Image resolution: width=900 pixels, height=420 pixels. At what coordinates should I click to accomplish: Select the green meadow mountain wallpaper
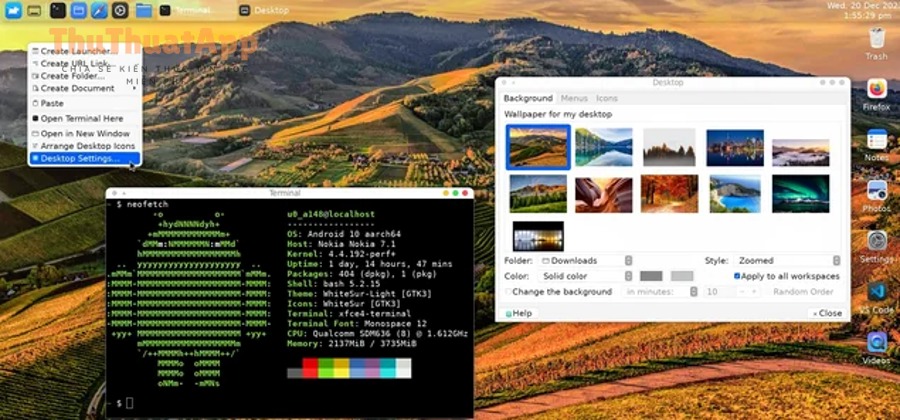tap(538, 193)
